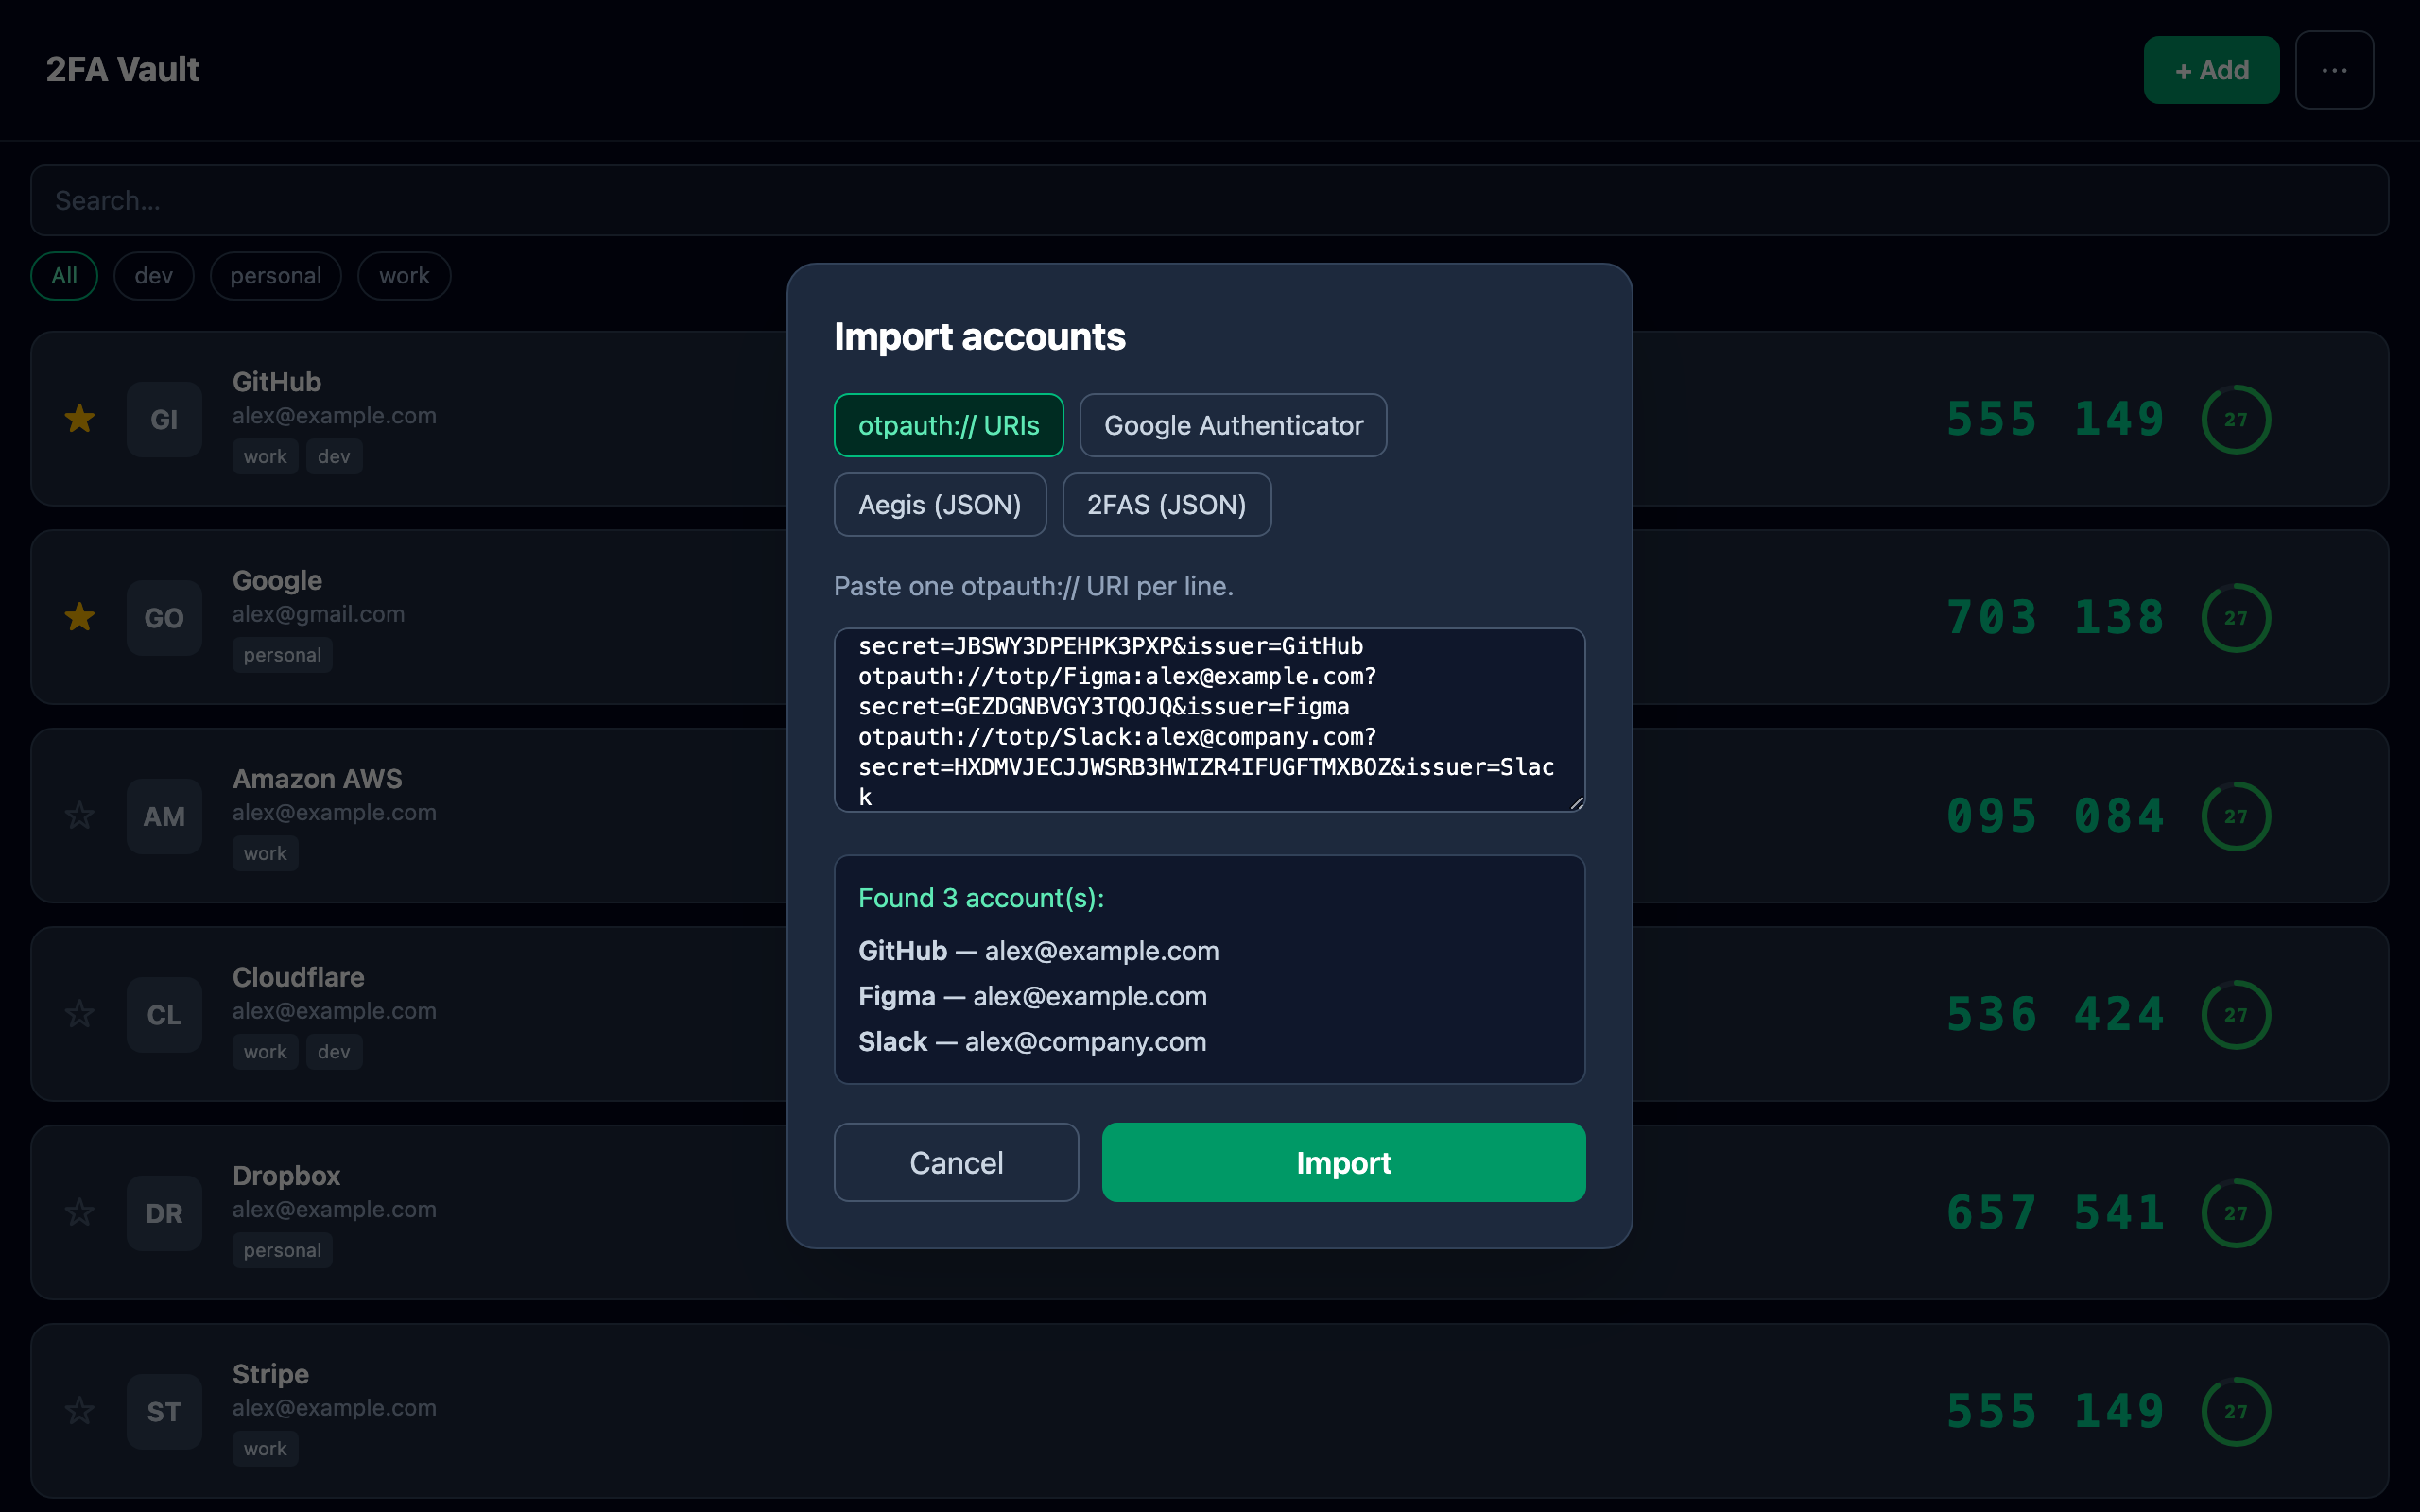Copy Amazon AWS code 095 084

tap(2055, 816)
